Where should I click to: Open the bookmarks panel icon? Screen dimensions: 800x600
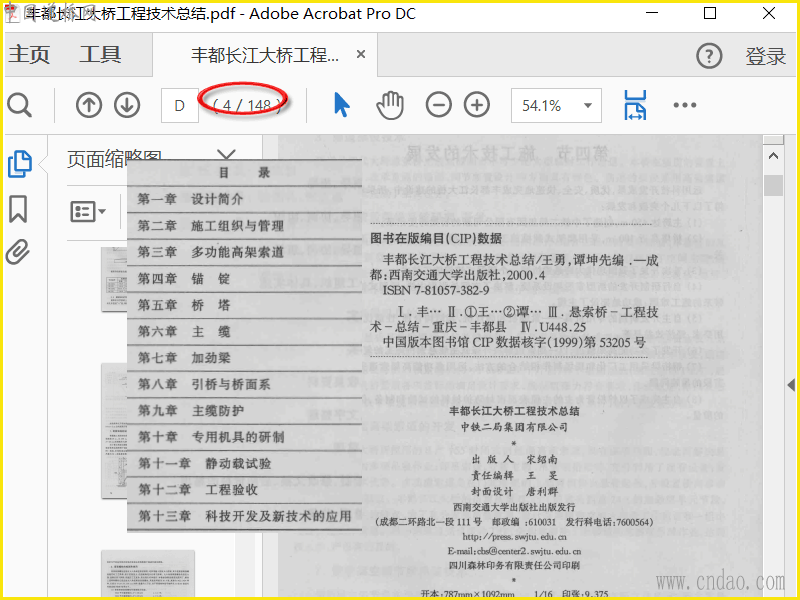click(x=18, y=209)
